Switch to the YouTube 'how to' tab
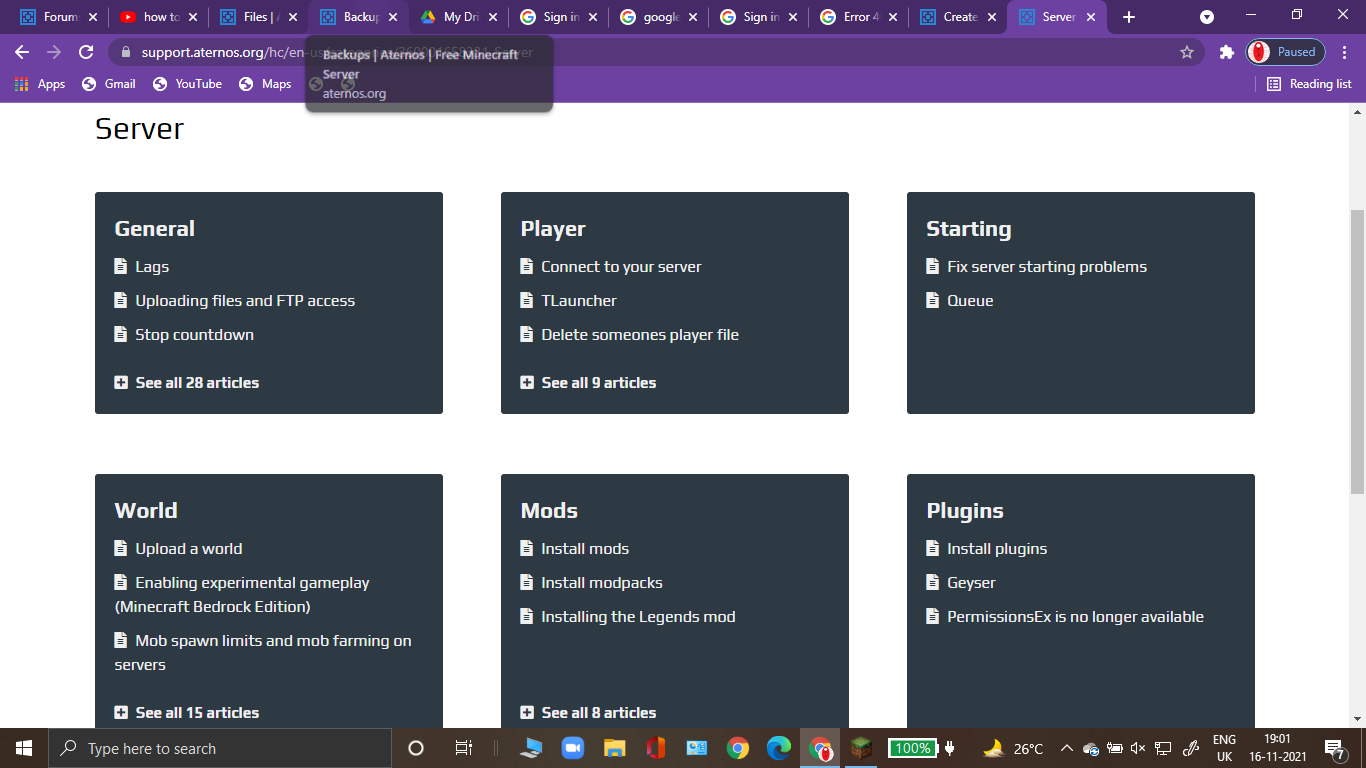Screen dimensions: 1366x768 coord(158,17)
